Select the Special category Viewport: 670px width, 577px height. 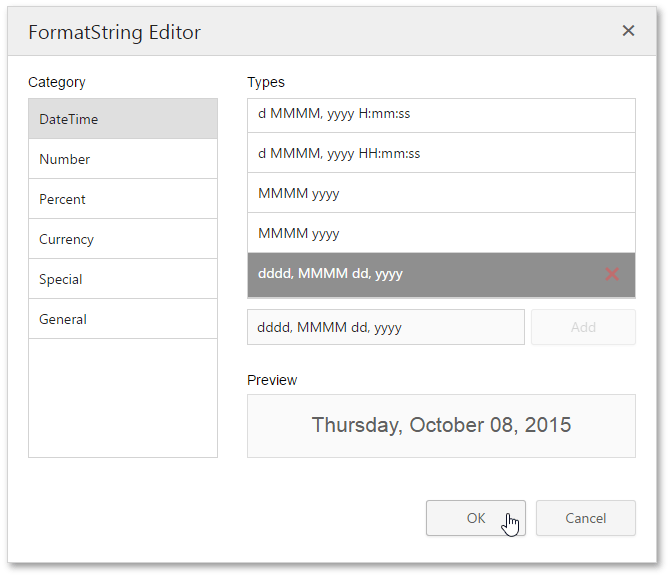tap(123, 279)
